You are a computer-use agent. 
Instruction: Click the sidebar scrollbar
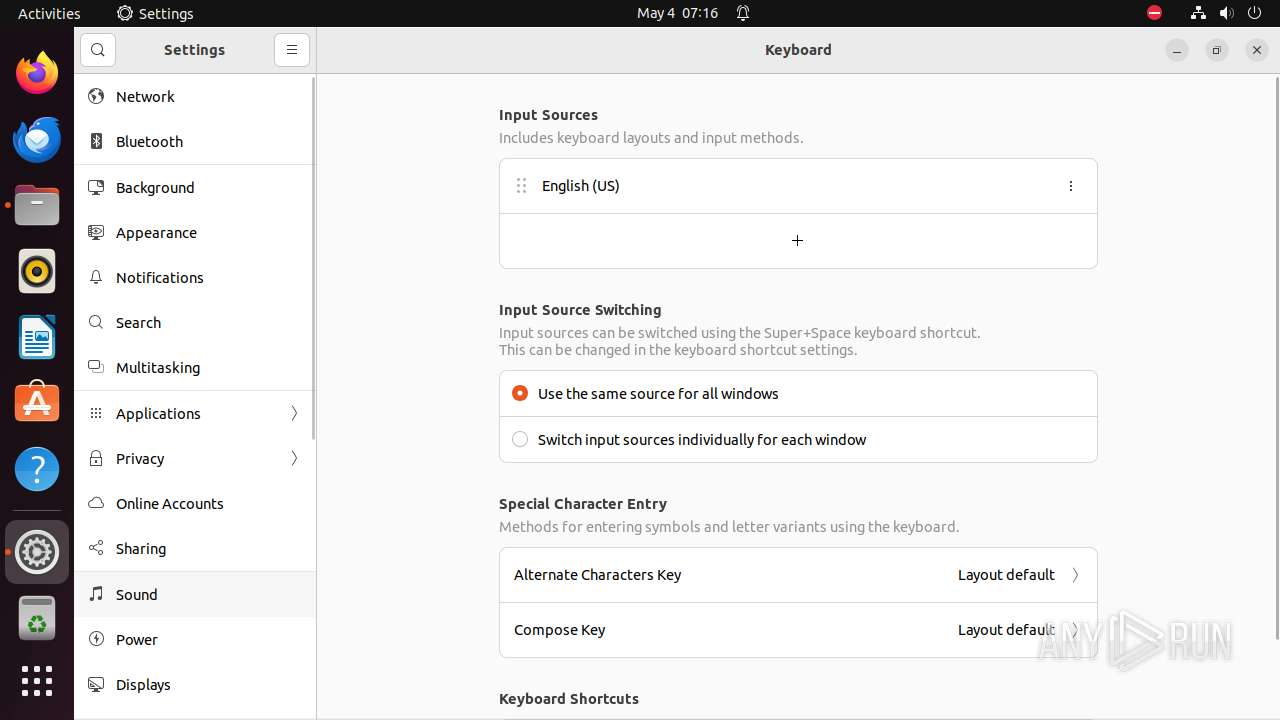(314, 258)
